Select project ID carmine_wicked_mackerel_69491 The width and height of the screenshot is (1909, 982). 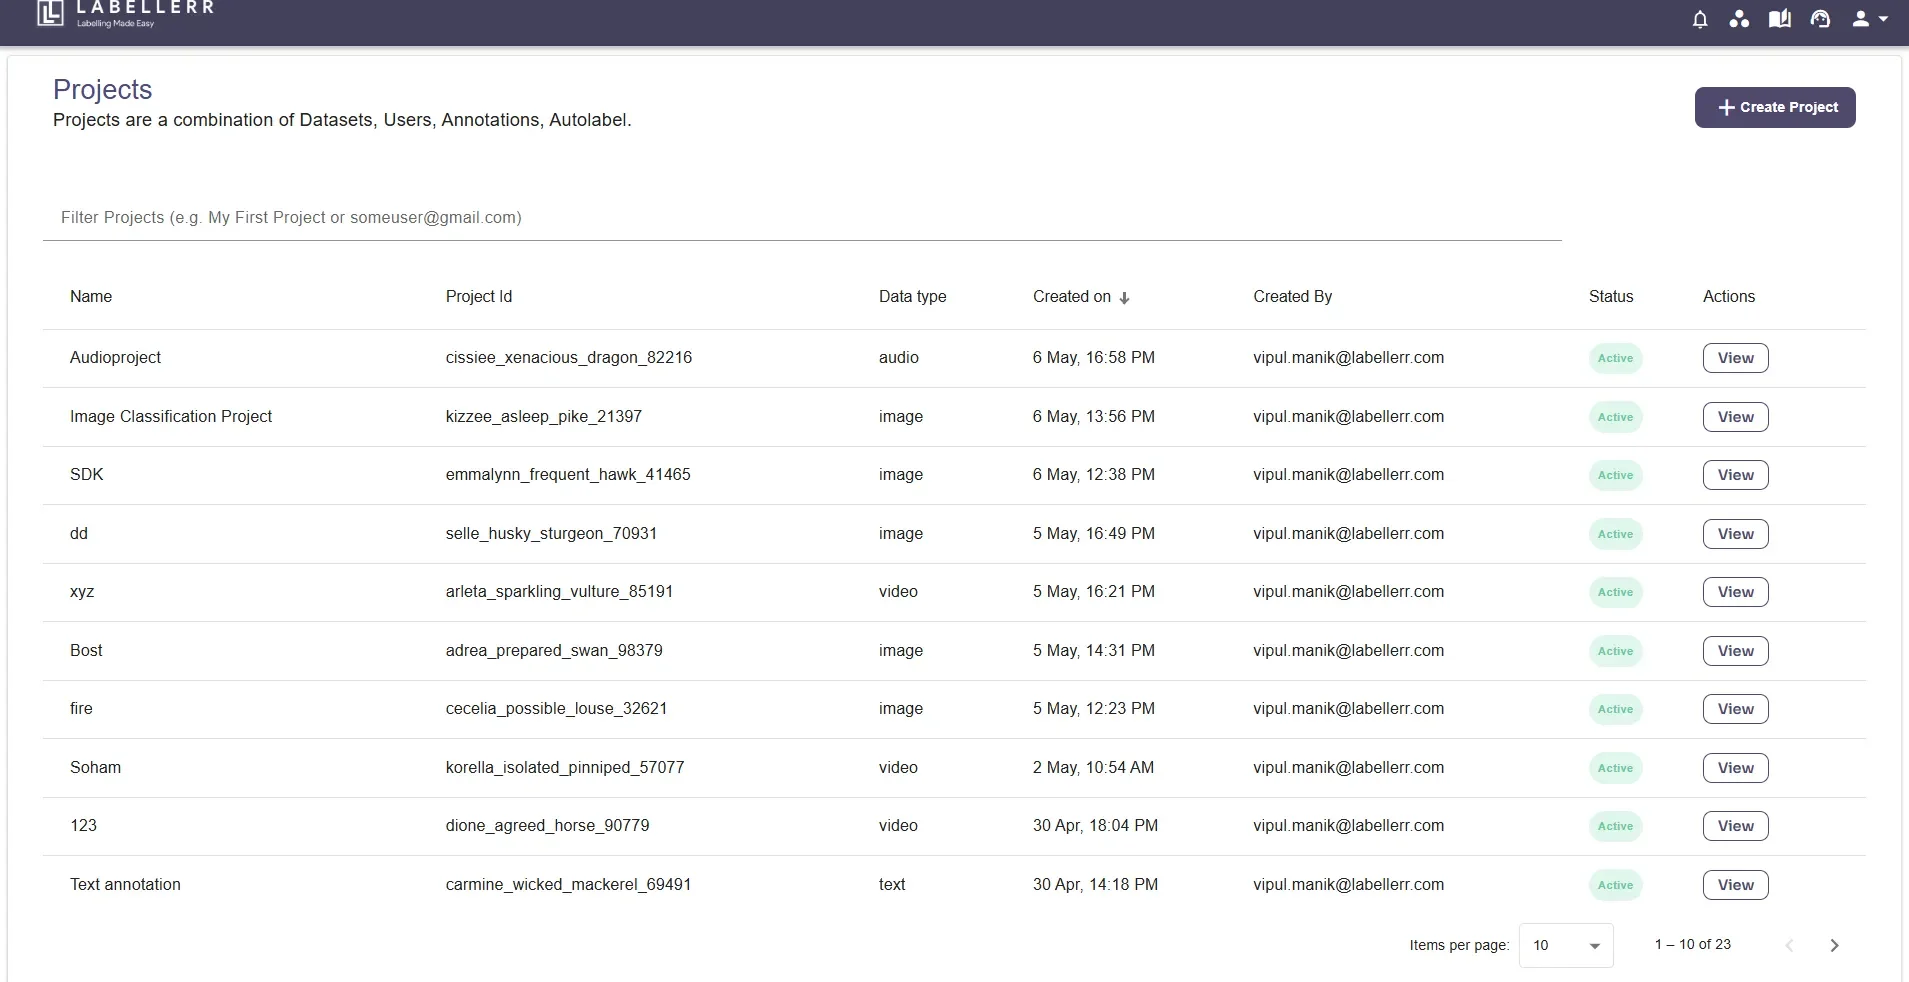[568, 884]
